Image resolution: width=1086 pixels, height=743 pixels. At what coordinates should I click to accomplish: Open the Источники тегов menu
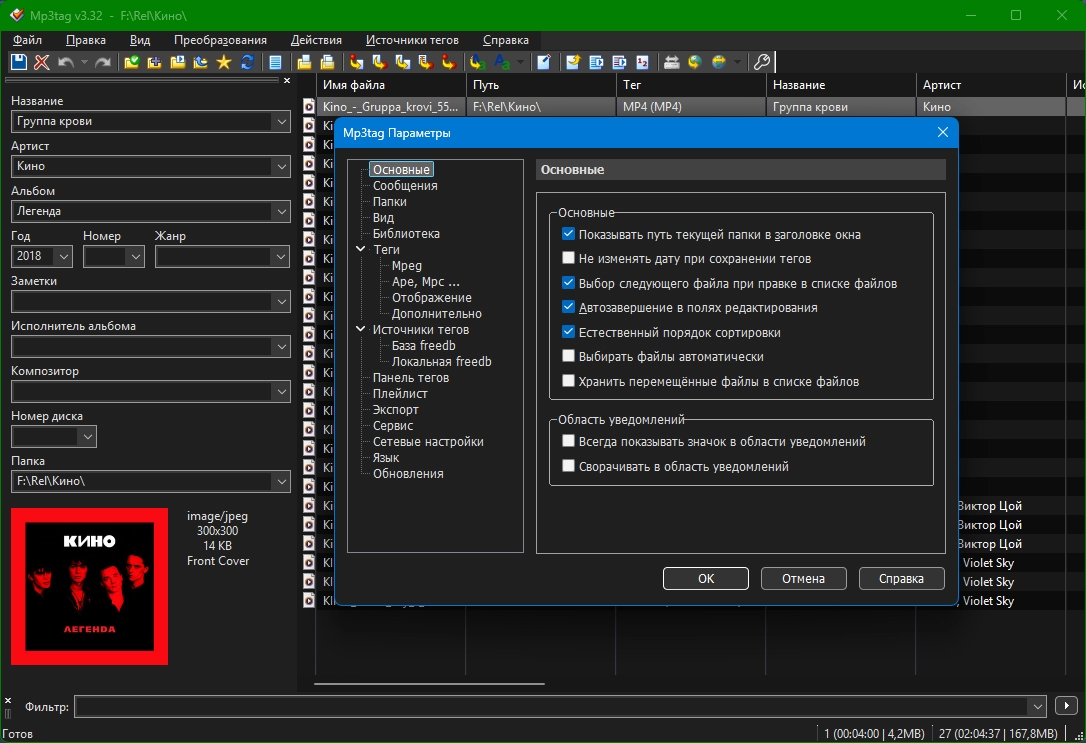(412, 40)
